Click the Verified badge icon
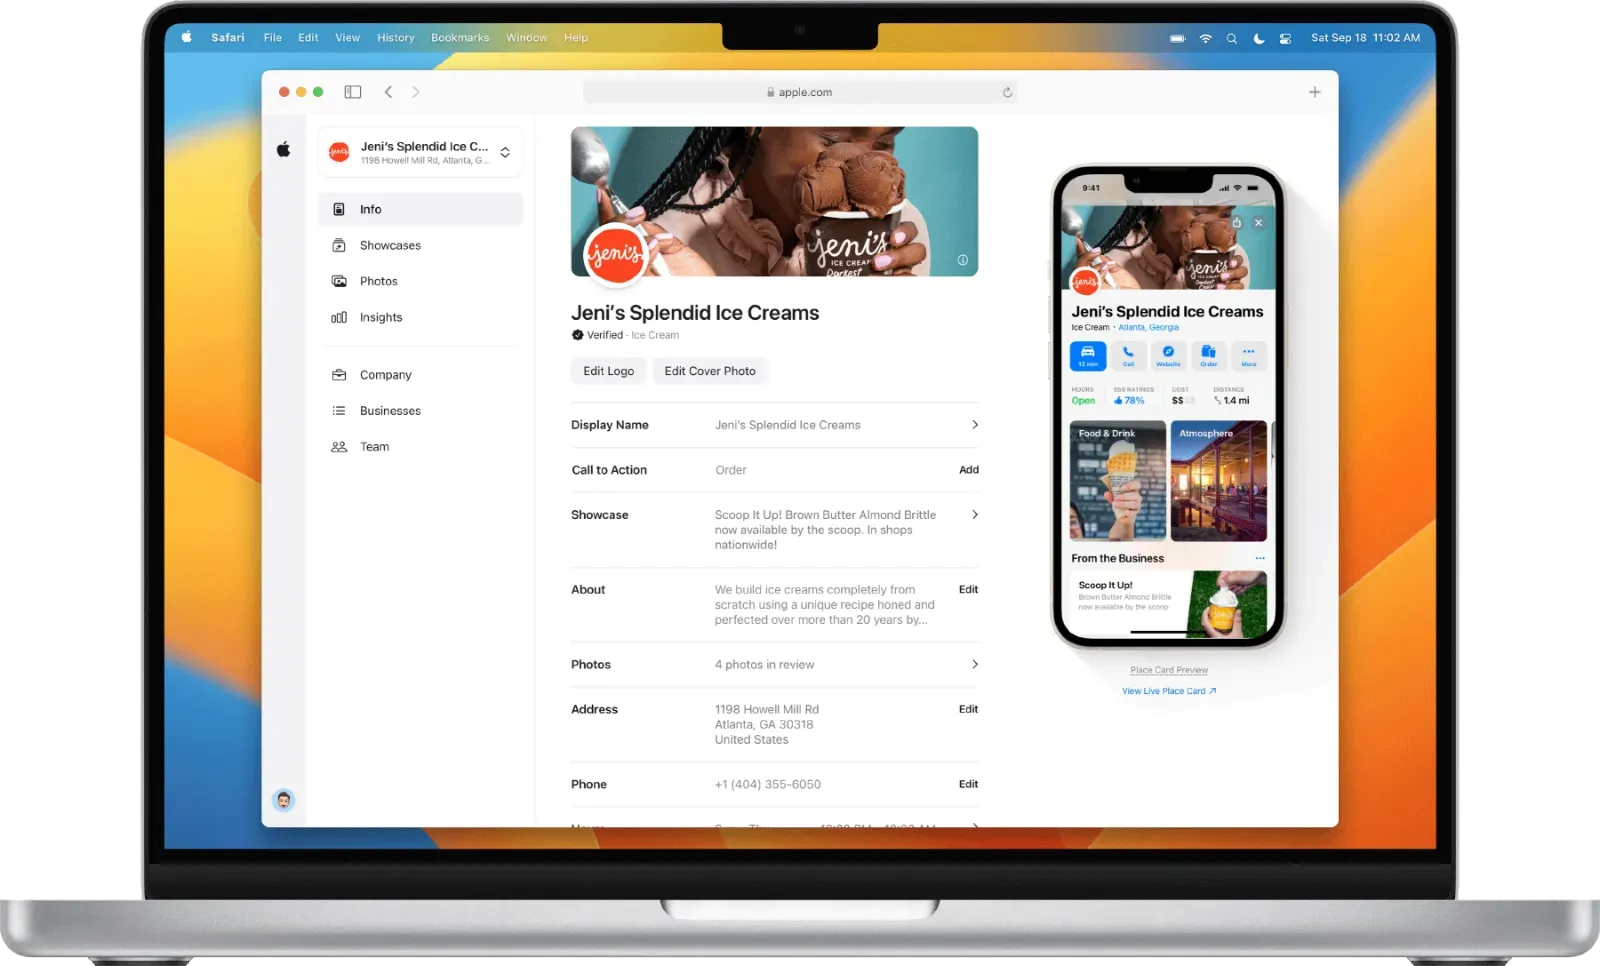This screenshot has width=1600, height=966. (x=577, y=335)
